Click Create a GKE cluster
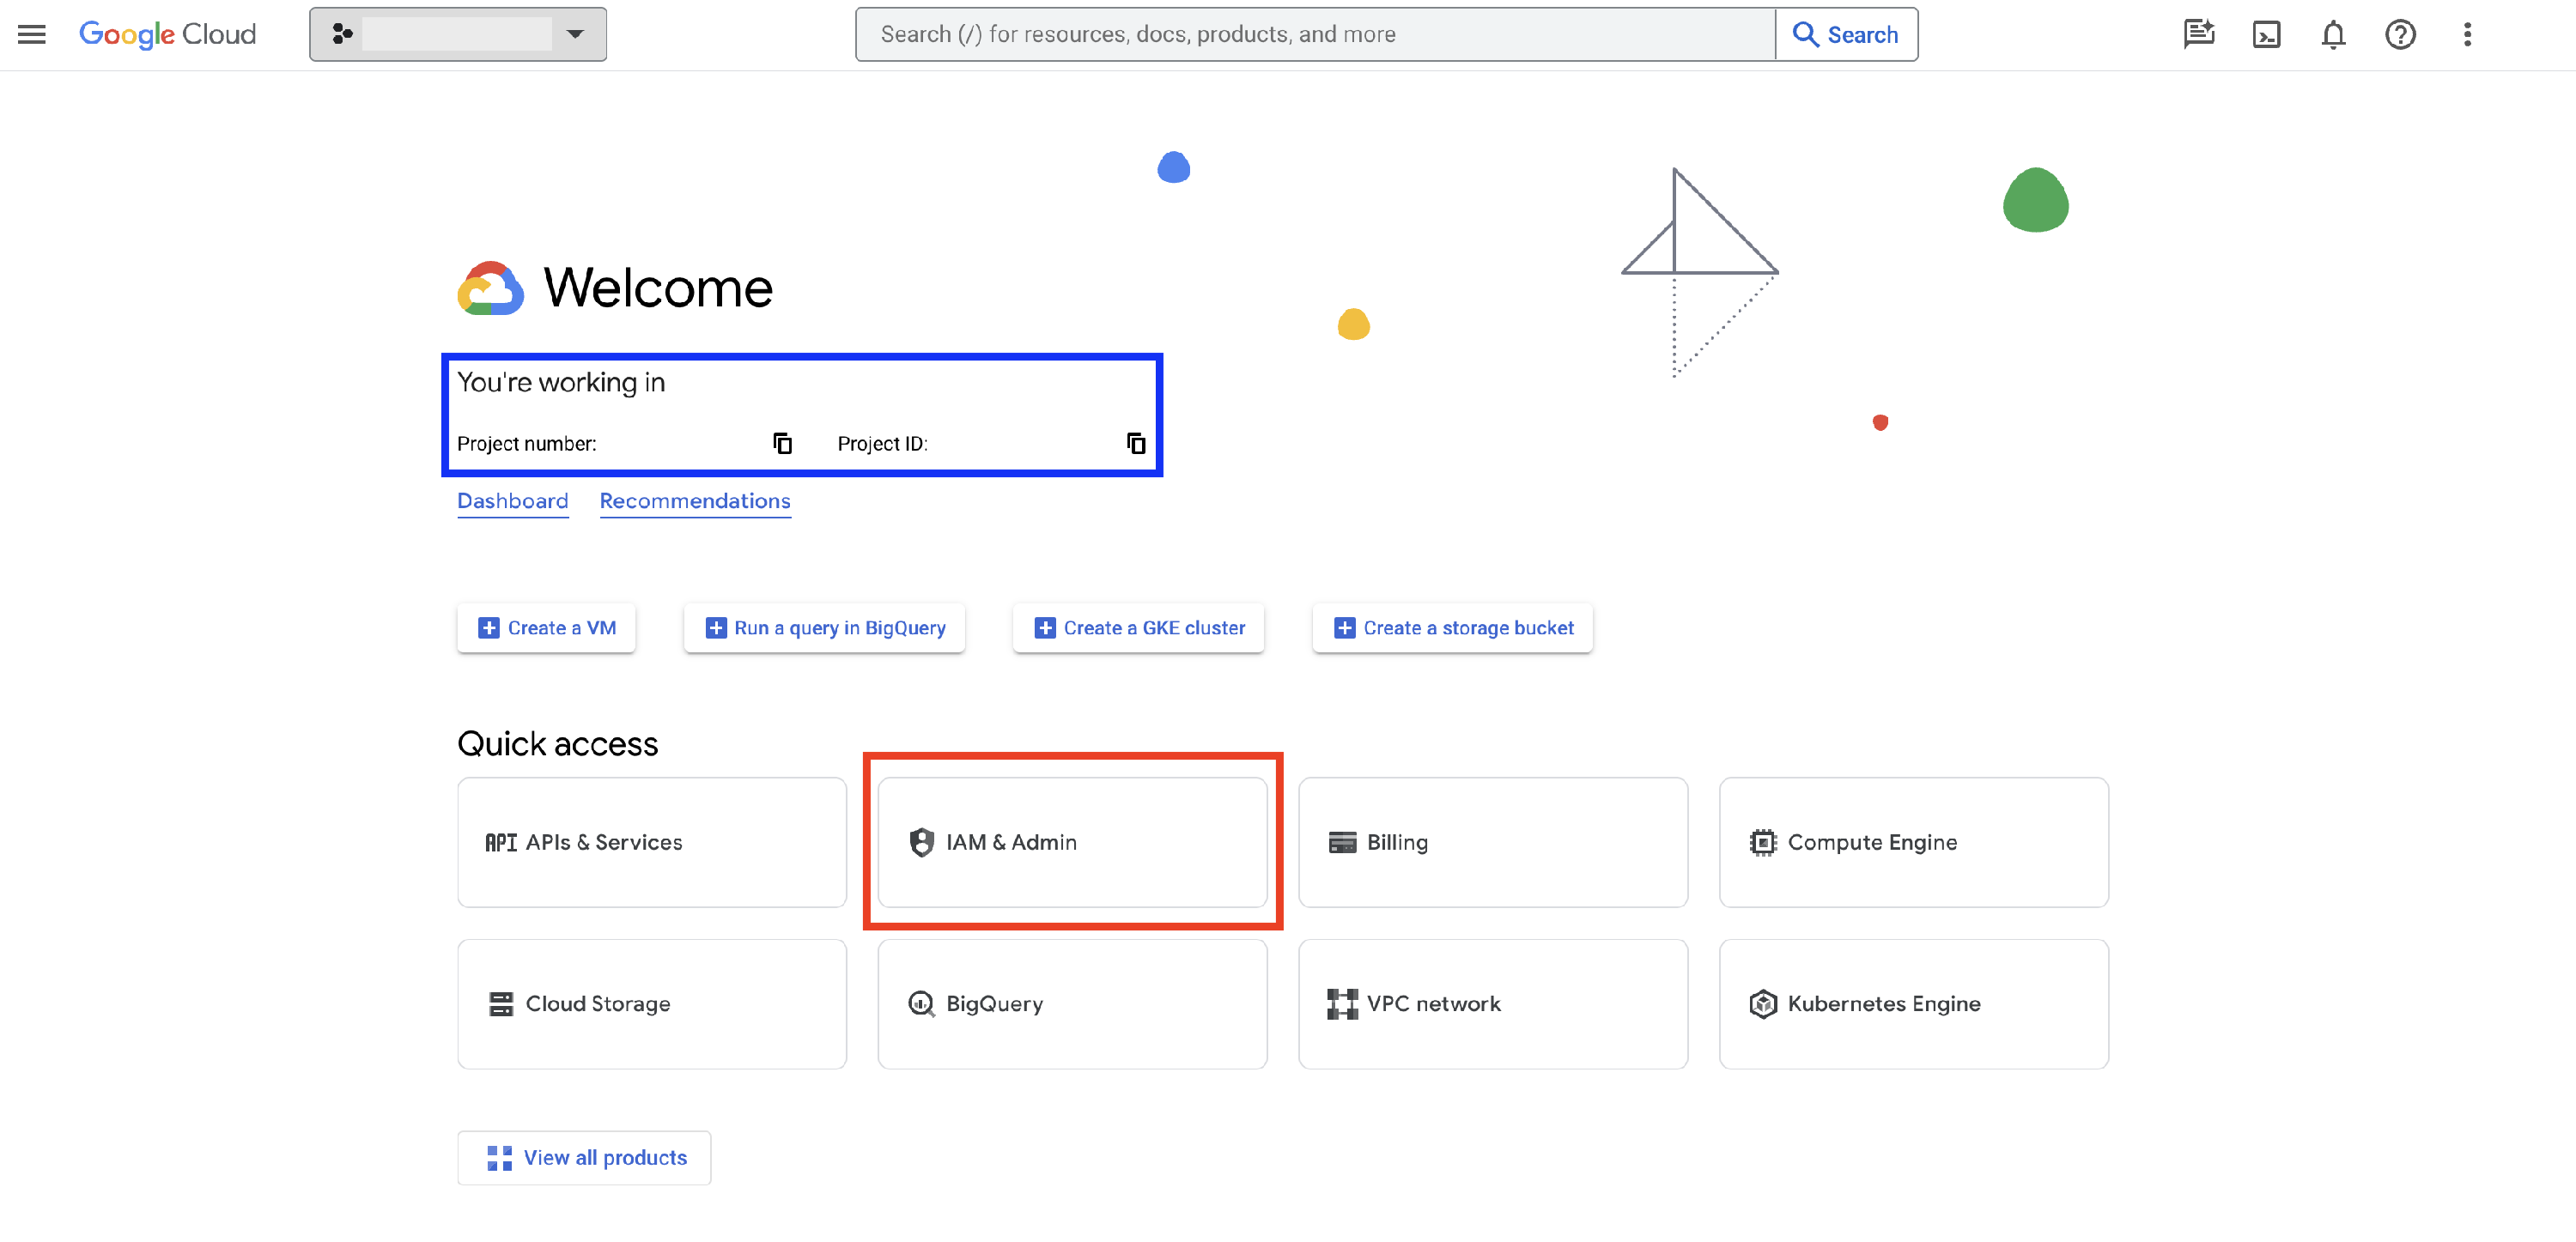Viewport: 2576px width, 1242px height. [1138, 627]
